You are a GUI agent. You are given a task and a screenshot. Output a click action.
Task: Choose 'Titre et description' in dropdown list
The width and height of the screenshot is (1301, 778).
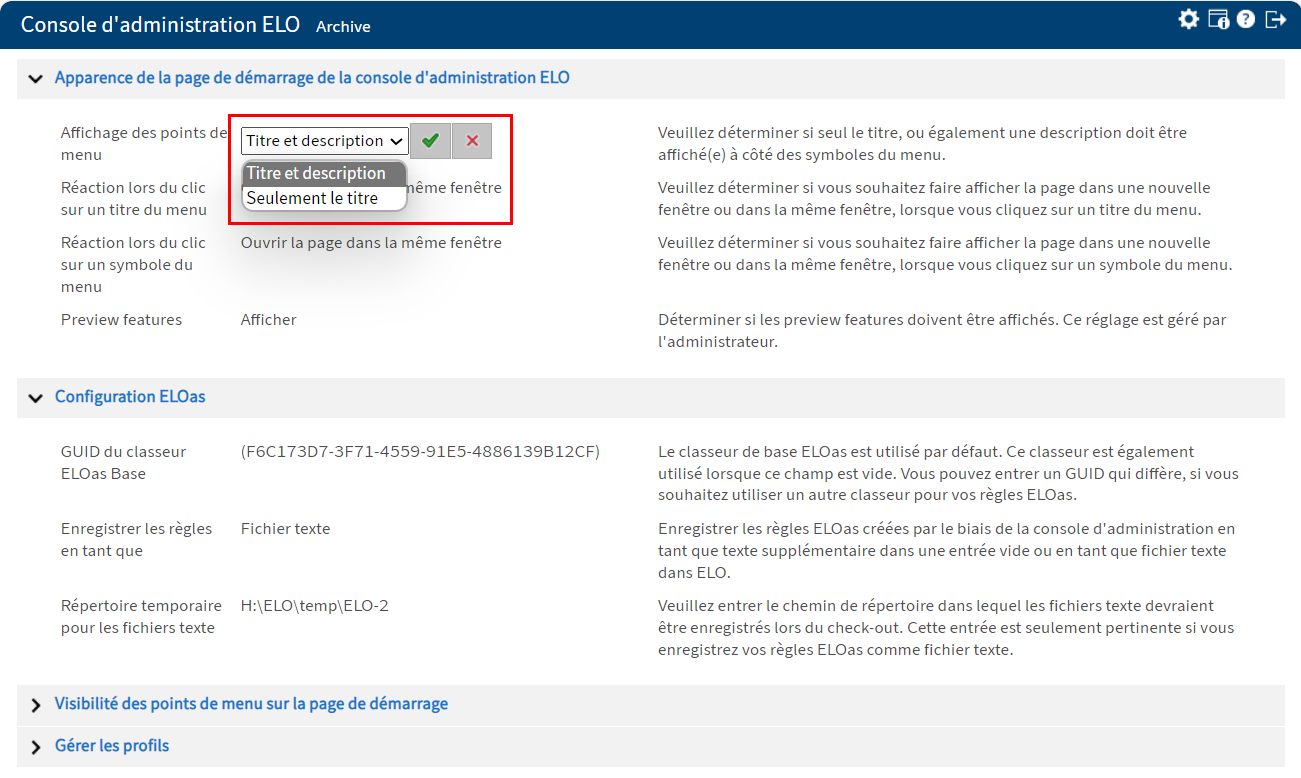tap(325, 173)
